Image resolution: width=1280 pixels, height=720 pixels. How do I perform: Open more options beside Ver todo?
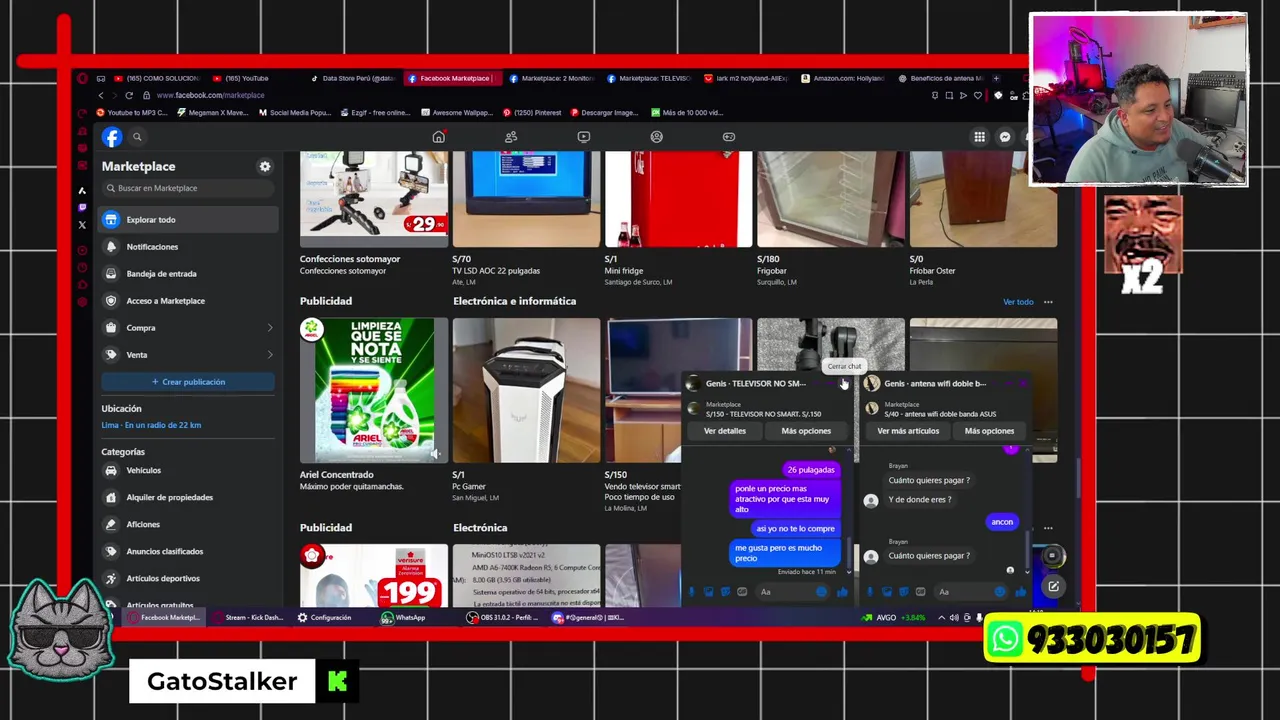pyautogui.click(x=1048, y=302)
